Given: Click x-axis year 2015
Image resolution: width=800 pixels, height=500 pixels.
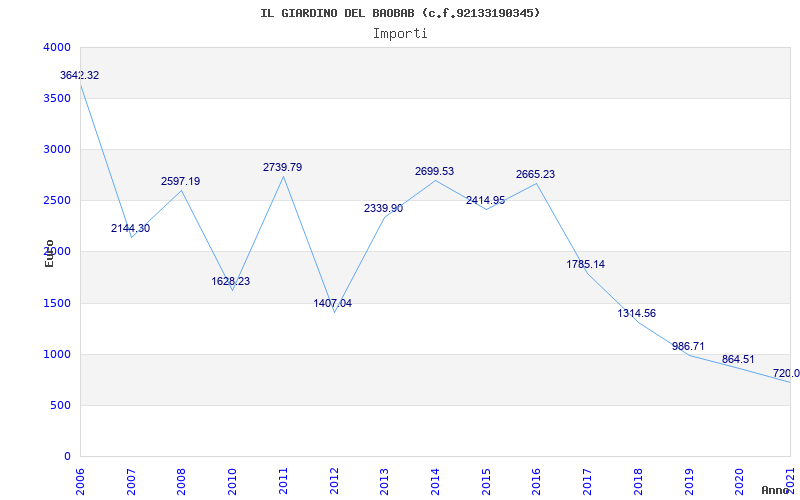Looking at the screenshot, I should tap(486, 482).
